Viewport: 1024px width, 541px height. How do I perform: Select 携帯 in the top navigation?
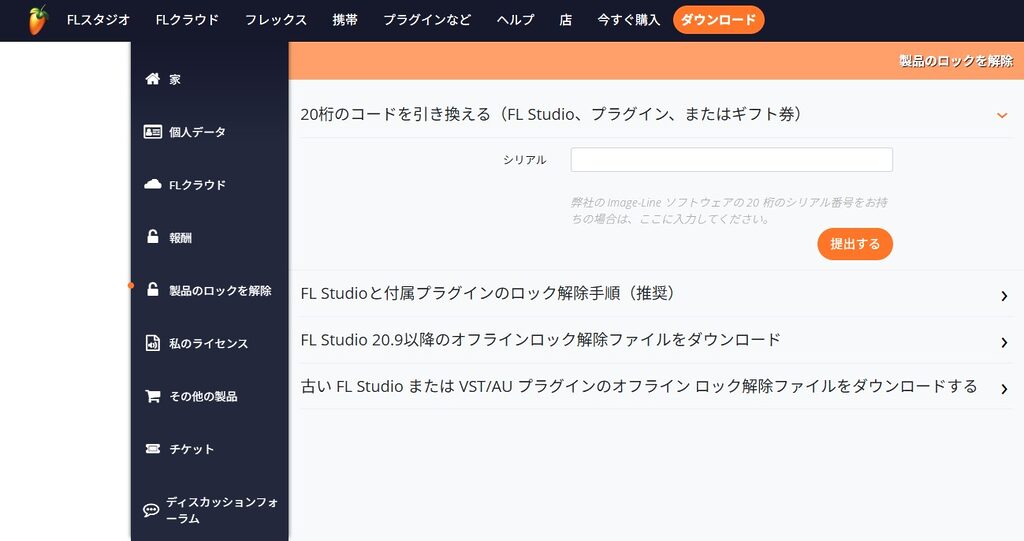pos(345,20)
